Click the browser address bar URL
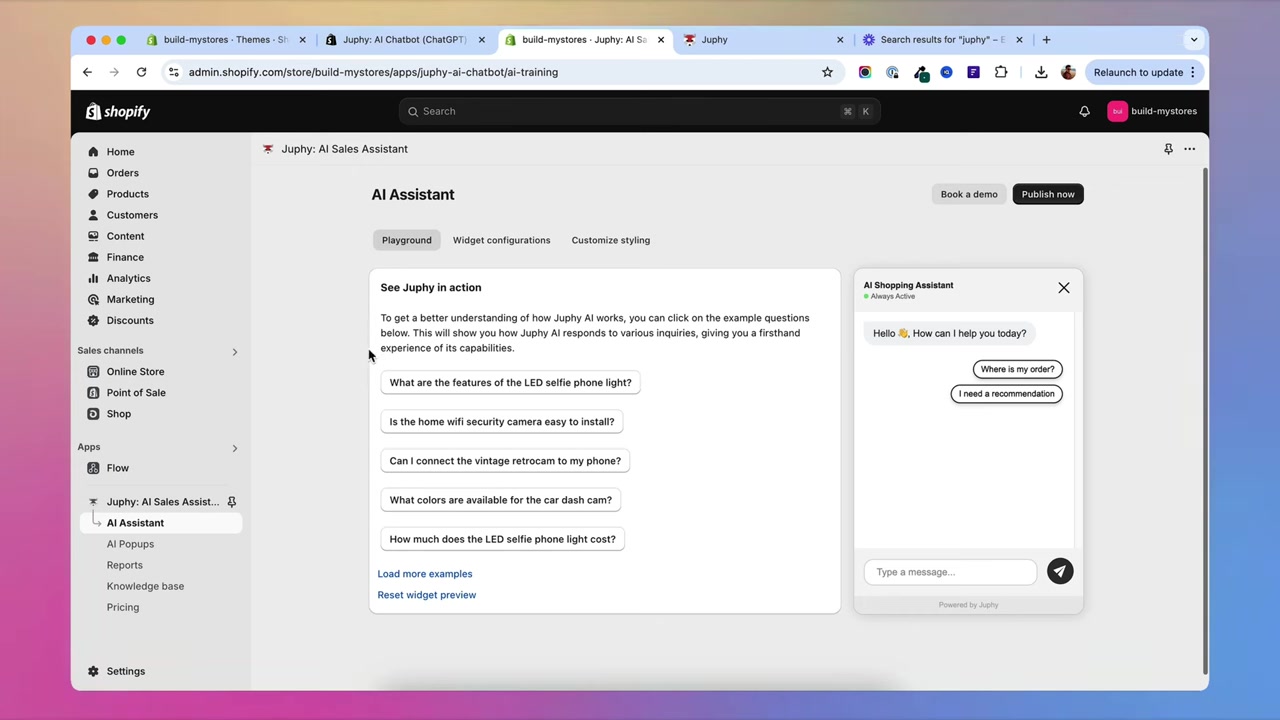This screenshot has height=720, width=1280. click(x=373, y=72)
